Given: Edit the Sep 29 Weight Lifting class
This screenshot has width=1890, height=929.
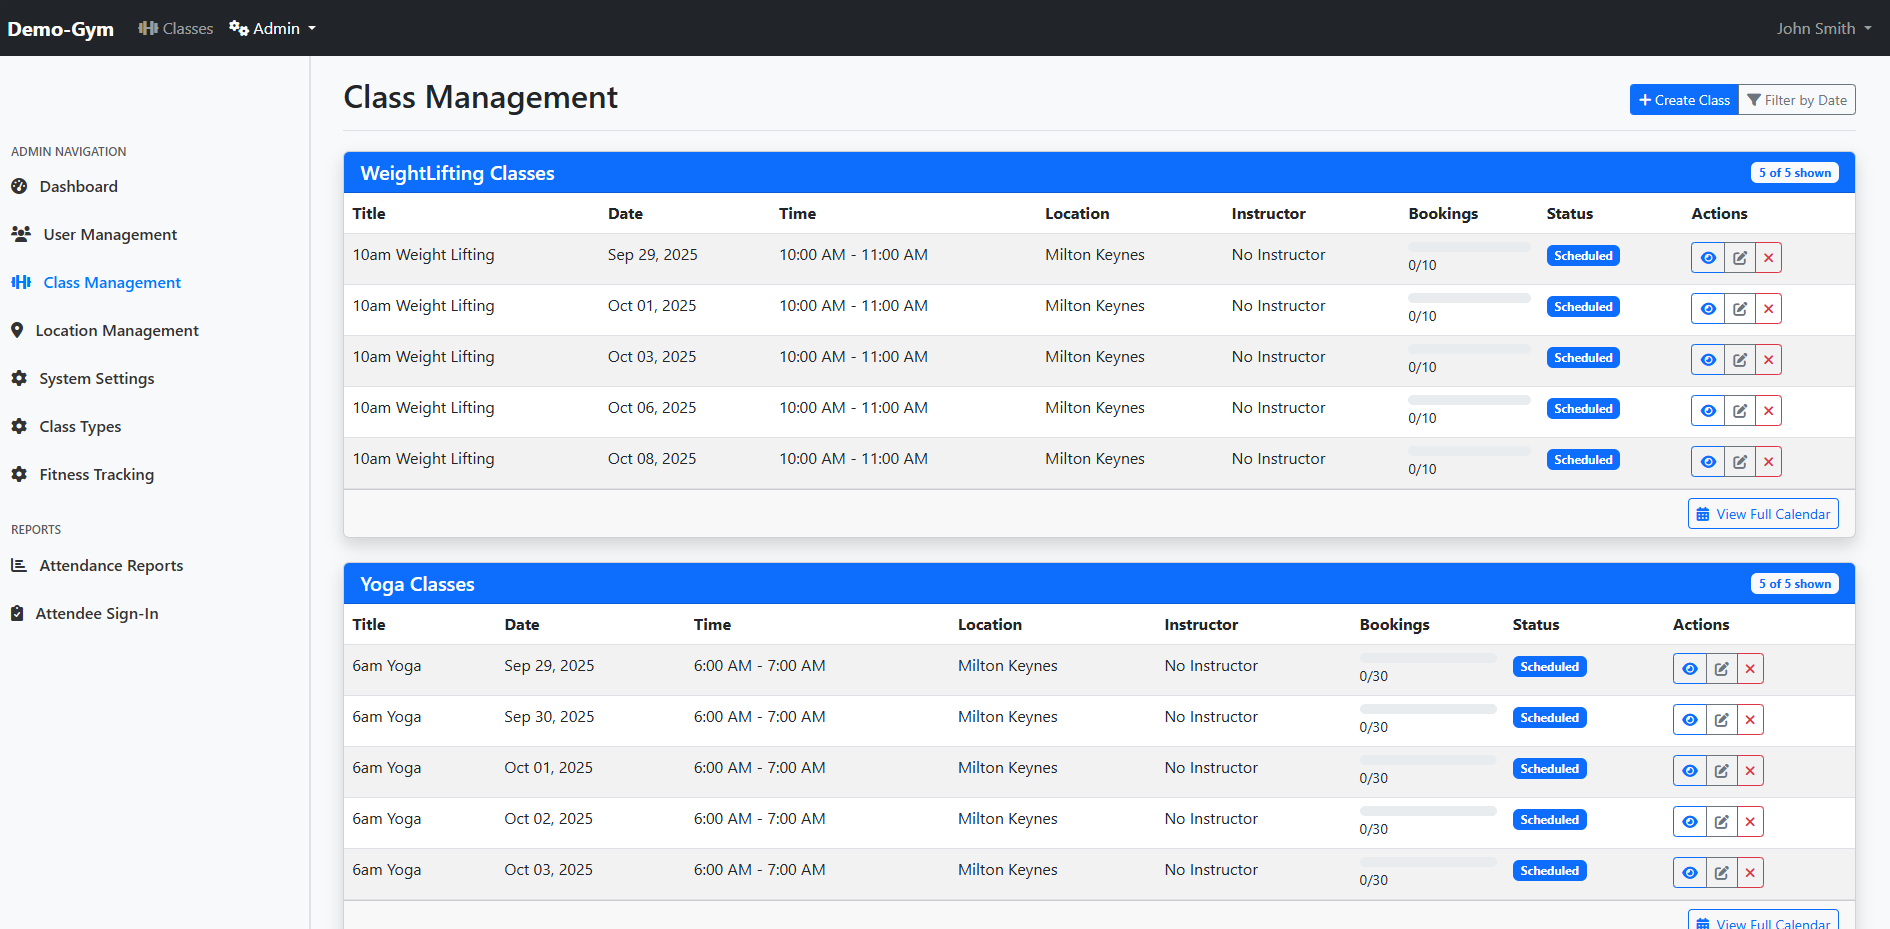Looking at the screenshot, I should pos(1740,258).
